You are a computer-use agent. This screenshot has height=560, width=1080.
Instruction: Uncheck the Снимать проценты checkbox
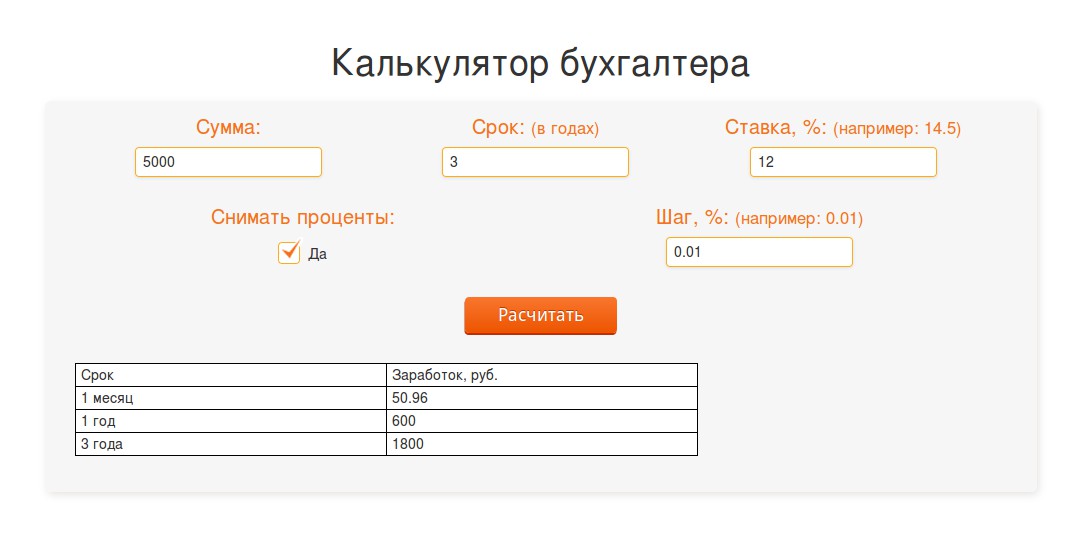(289, 252)
